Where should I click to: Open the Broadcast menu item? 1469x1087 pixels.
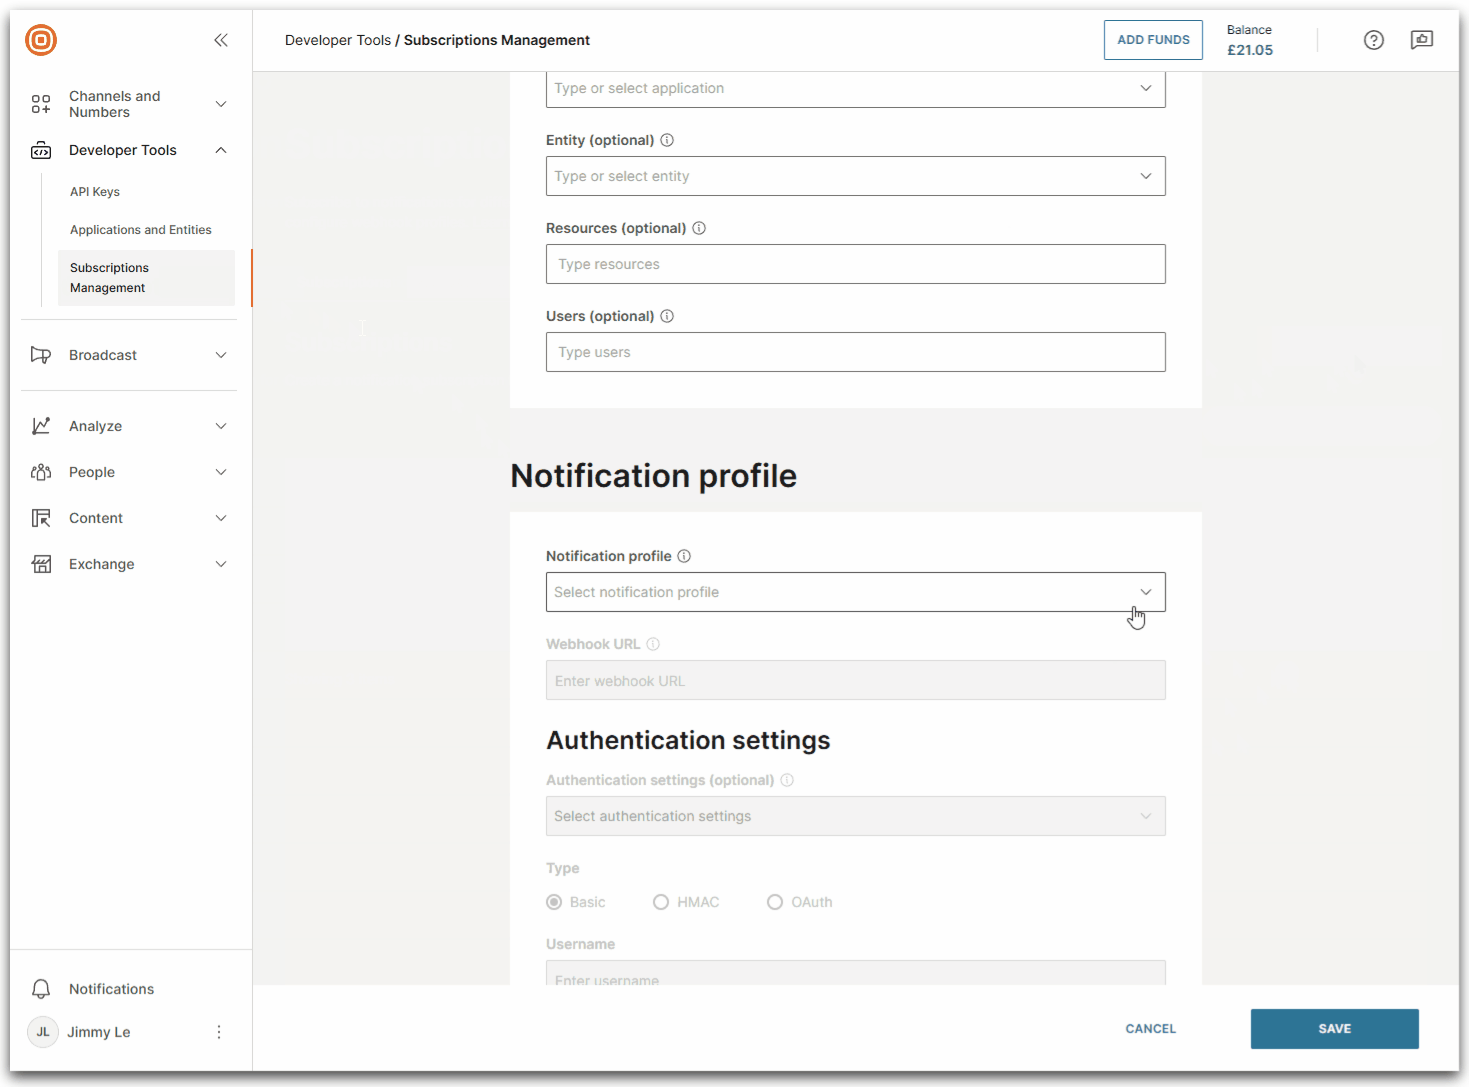103,355
